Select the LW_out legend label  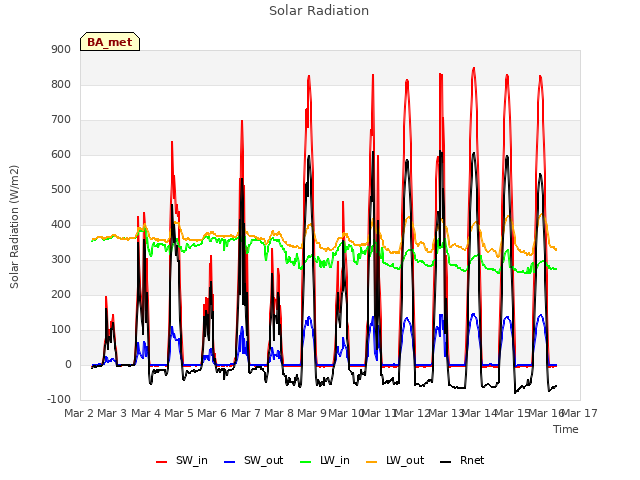(x=405, y=460)
